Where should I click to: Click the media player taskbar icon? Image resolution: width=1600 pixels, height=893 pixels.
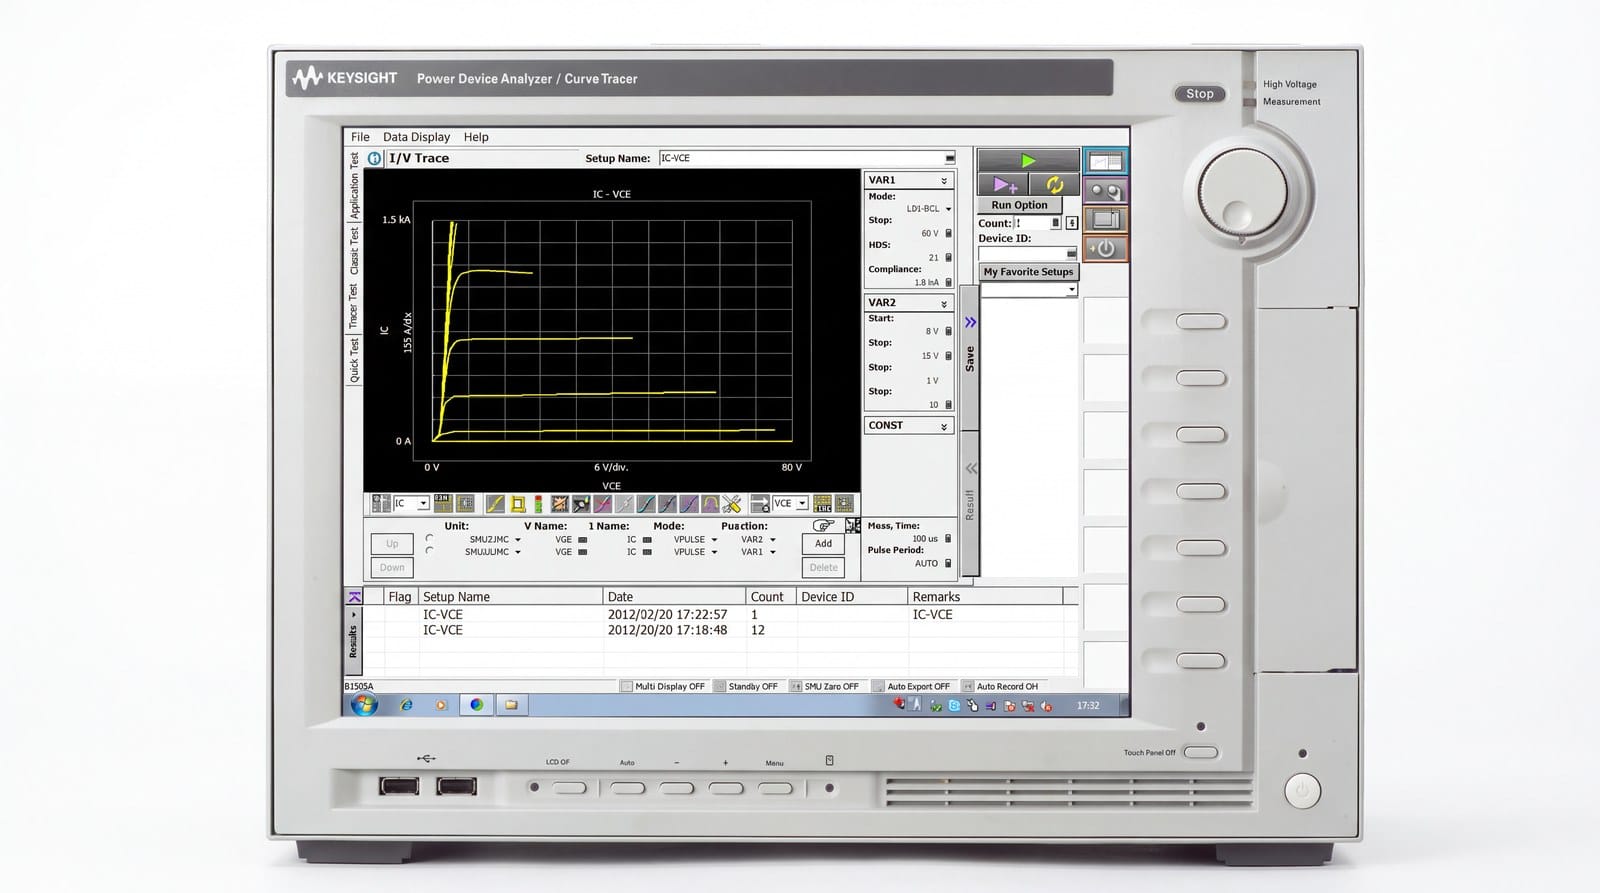[x=441, y=705]
